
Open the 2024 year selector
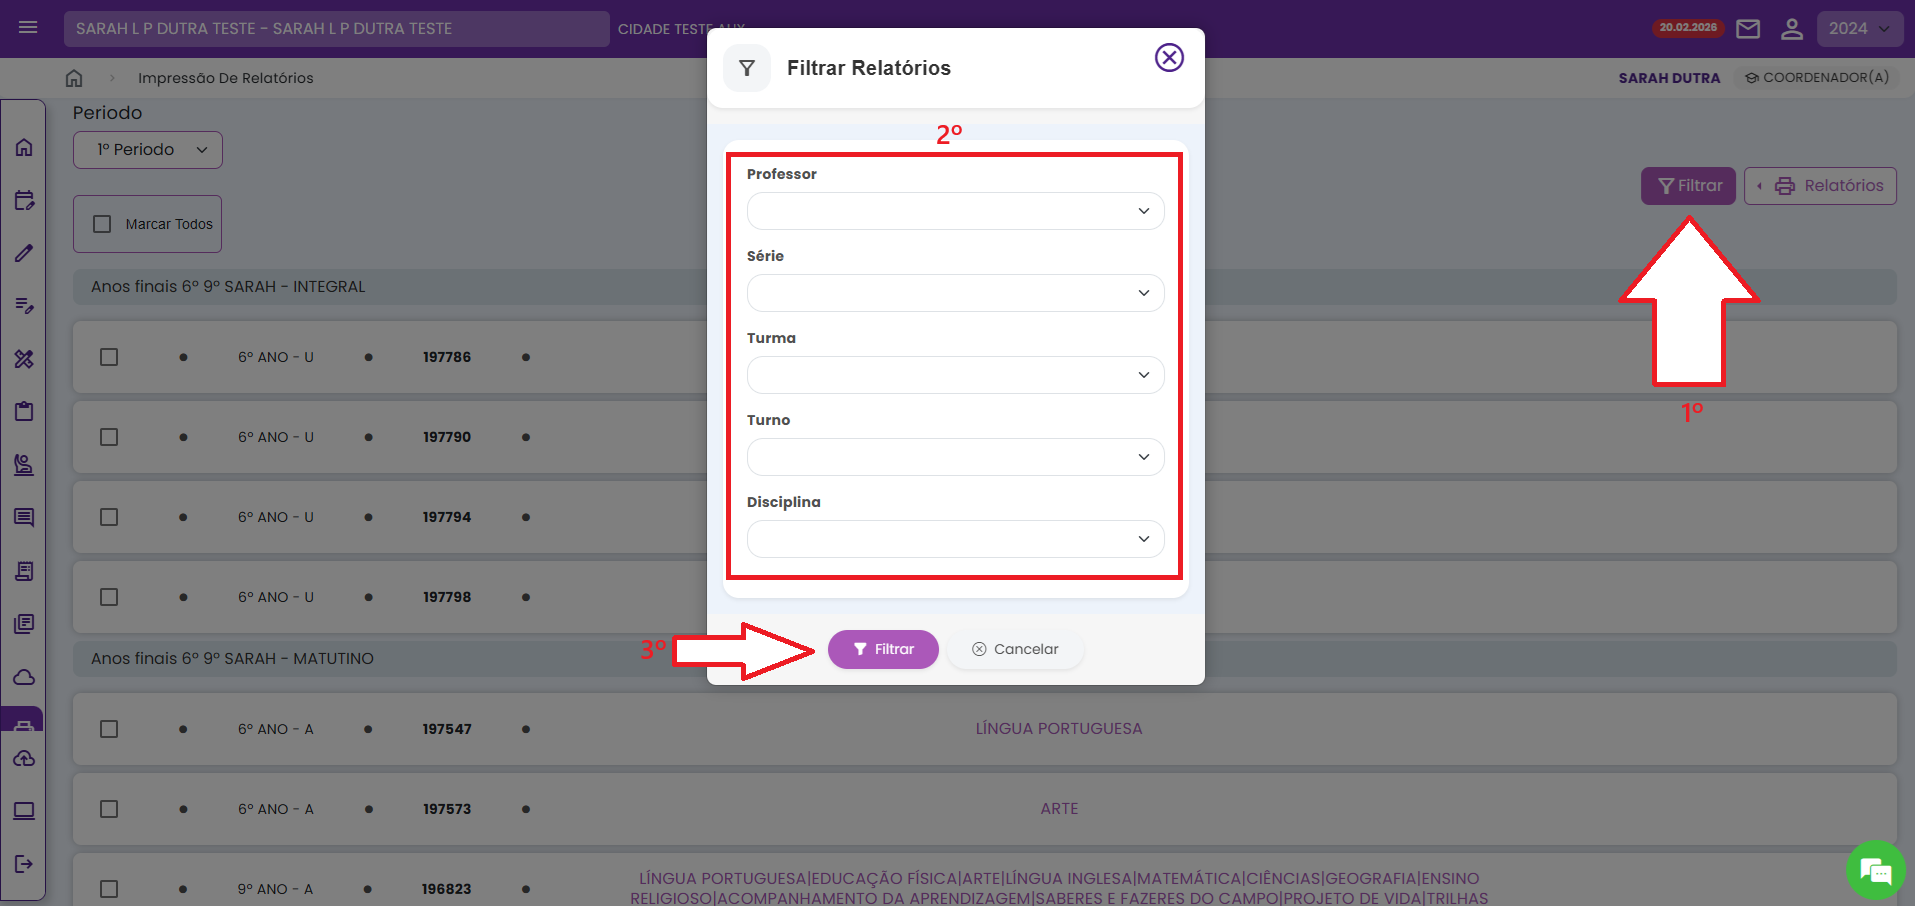click(x=1859, y=29)
